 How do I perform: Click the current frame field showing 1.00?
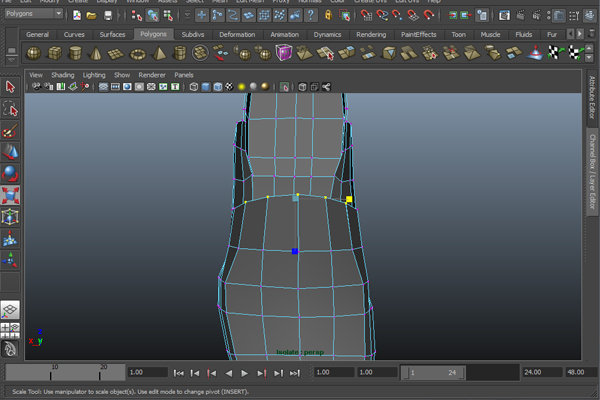(148, 372)
